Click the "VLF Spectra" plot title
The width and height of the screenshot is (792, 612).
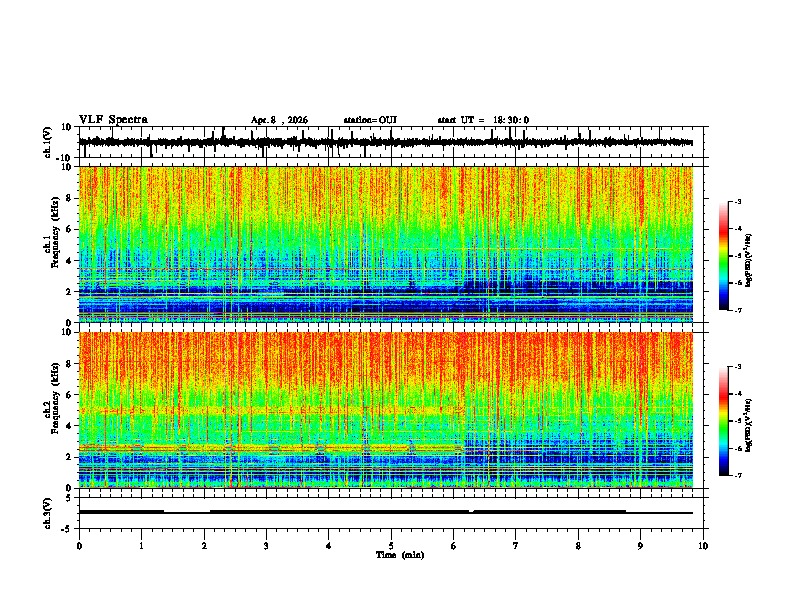(x=113, y=120)
